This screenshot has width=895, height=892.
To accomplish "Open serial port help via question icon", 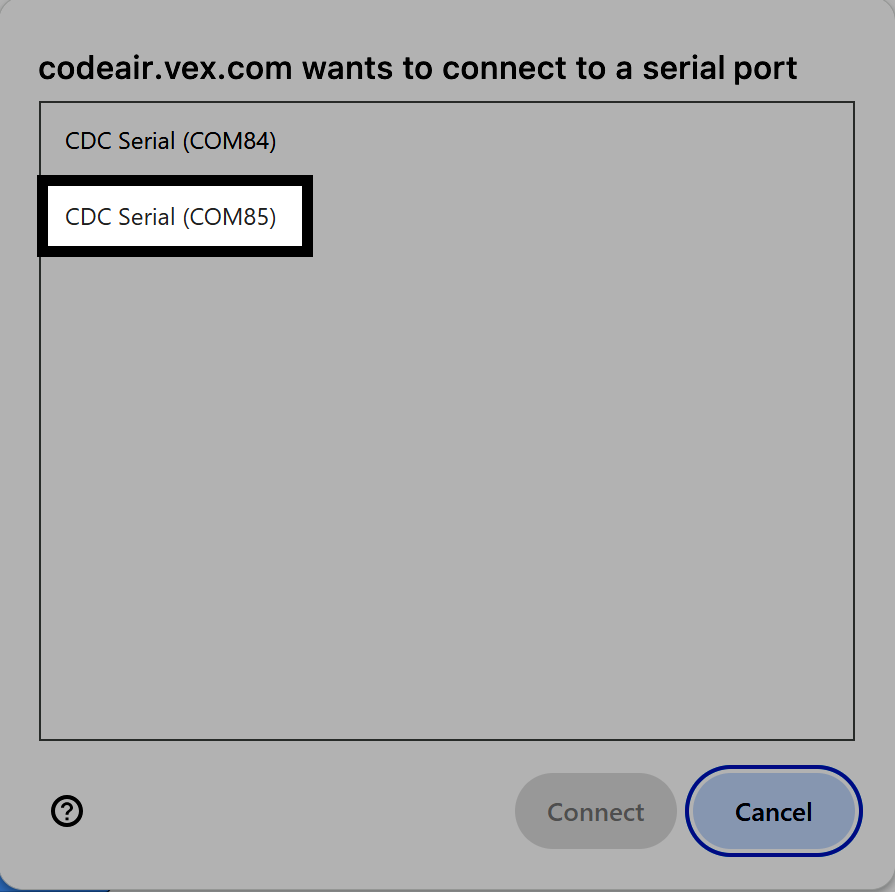I will 67,812.
